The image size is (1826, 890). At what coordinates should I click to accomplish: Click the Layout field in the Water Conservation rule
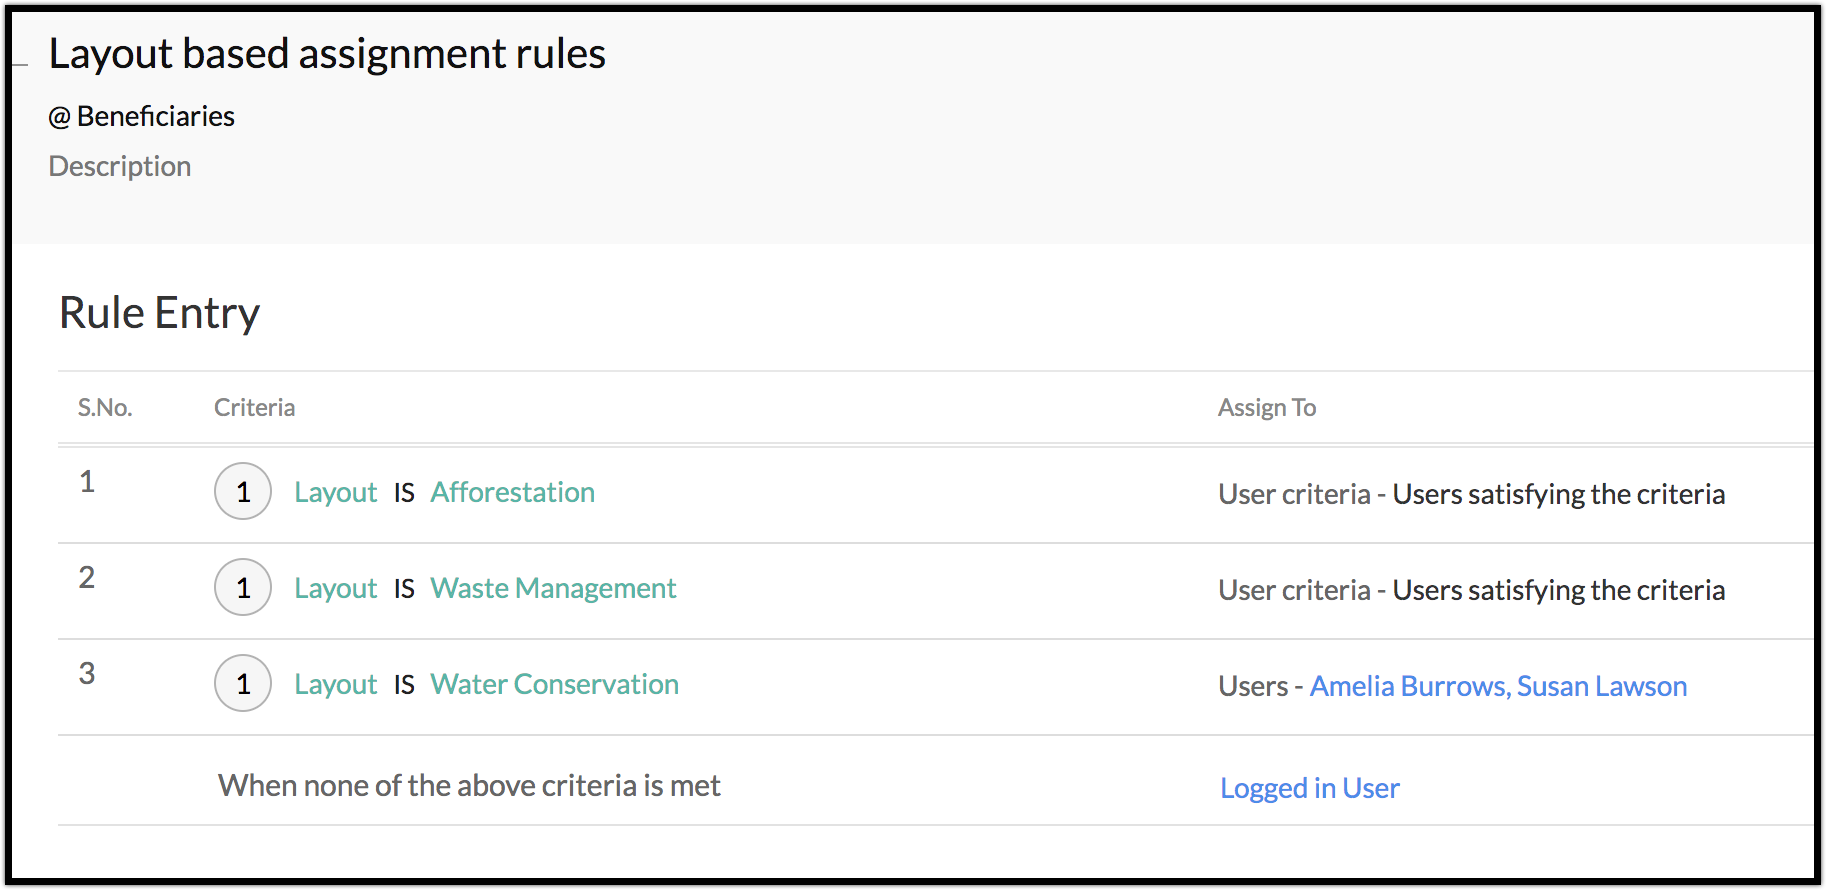click(x=335, y=684)
